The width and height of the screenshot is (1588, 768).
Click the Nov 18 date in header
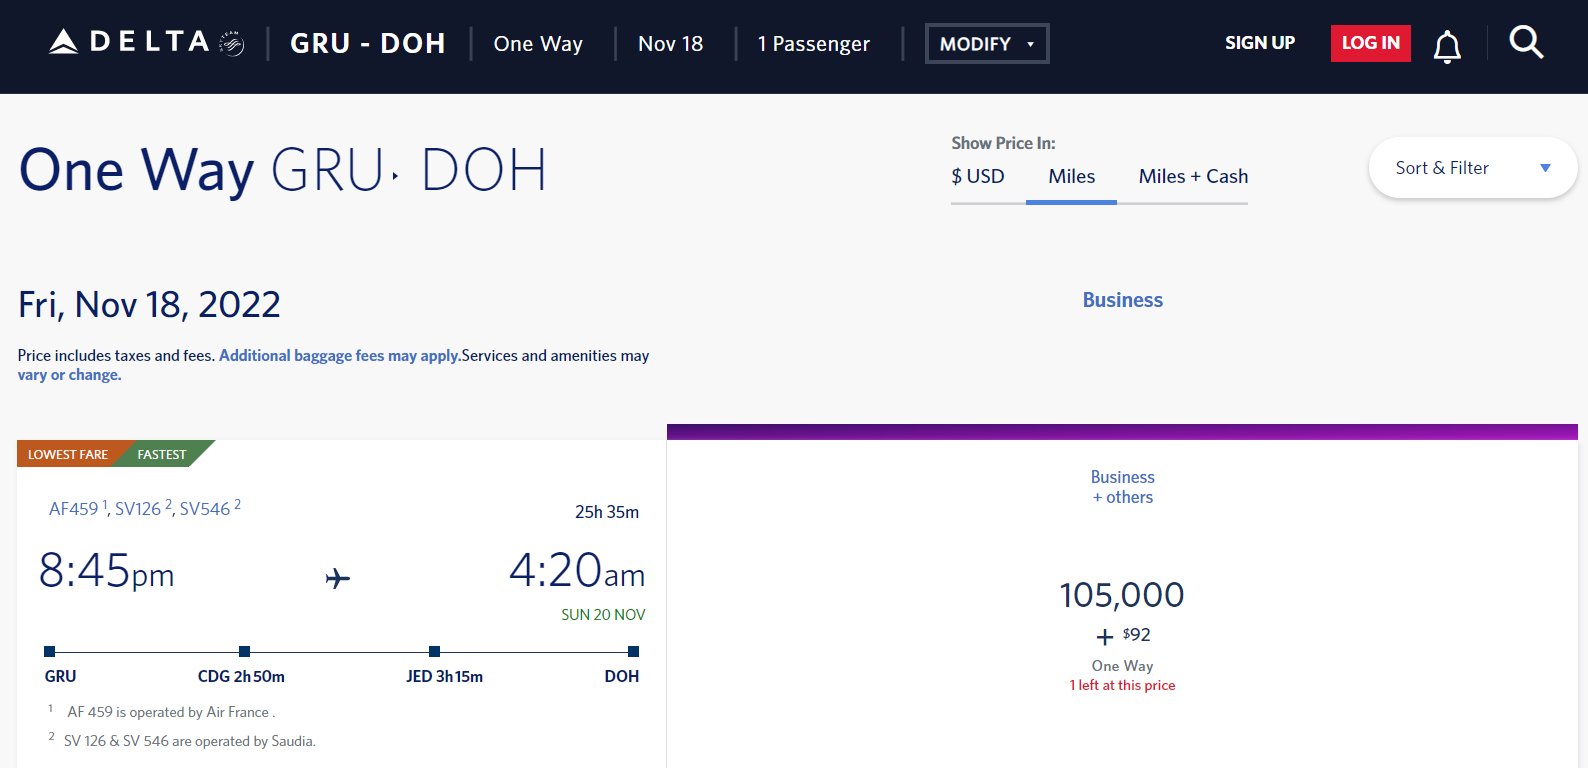[x=671, y=44]
